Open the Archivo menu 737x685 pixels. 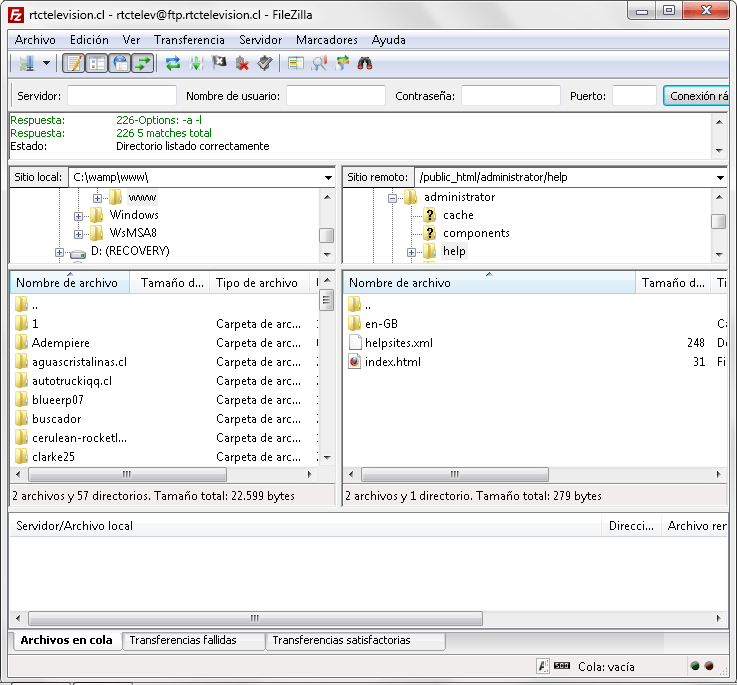pos(35,40)
